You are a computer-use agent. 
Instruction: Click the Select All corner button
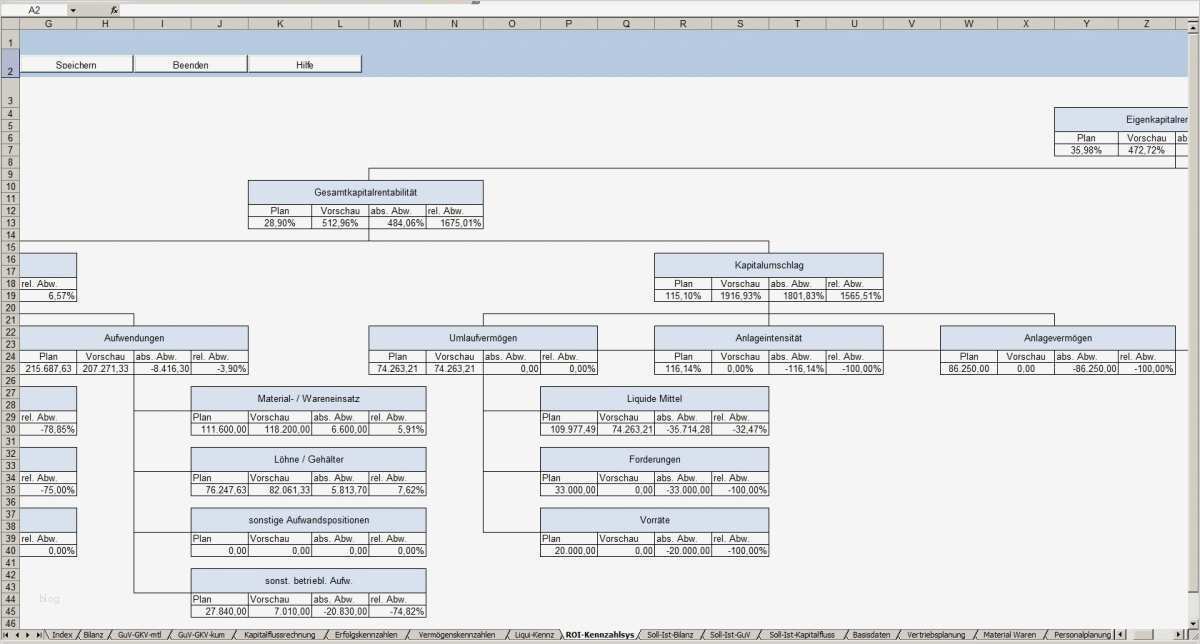click(12, 22)
